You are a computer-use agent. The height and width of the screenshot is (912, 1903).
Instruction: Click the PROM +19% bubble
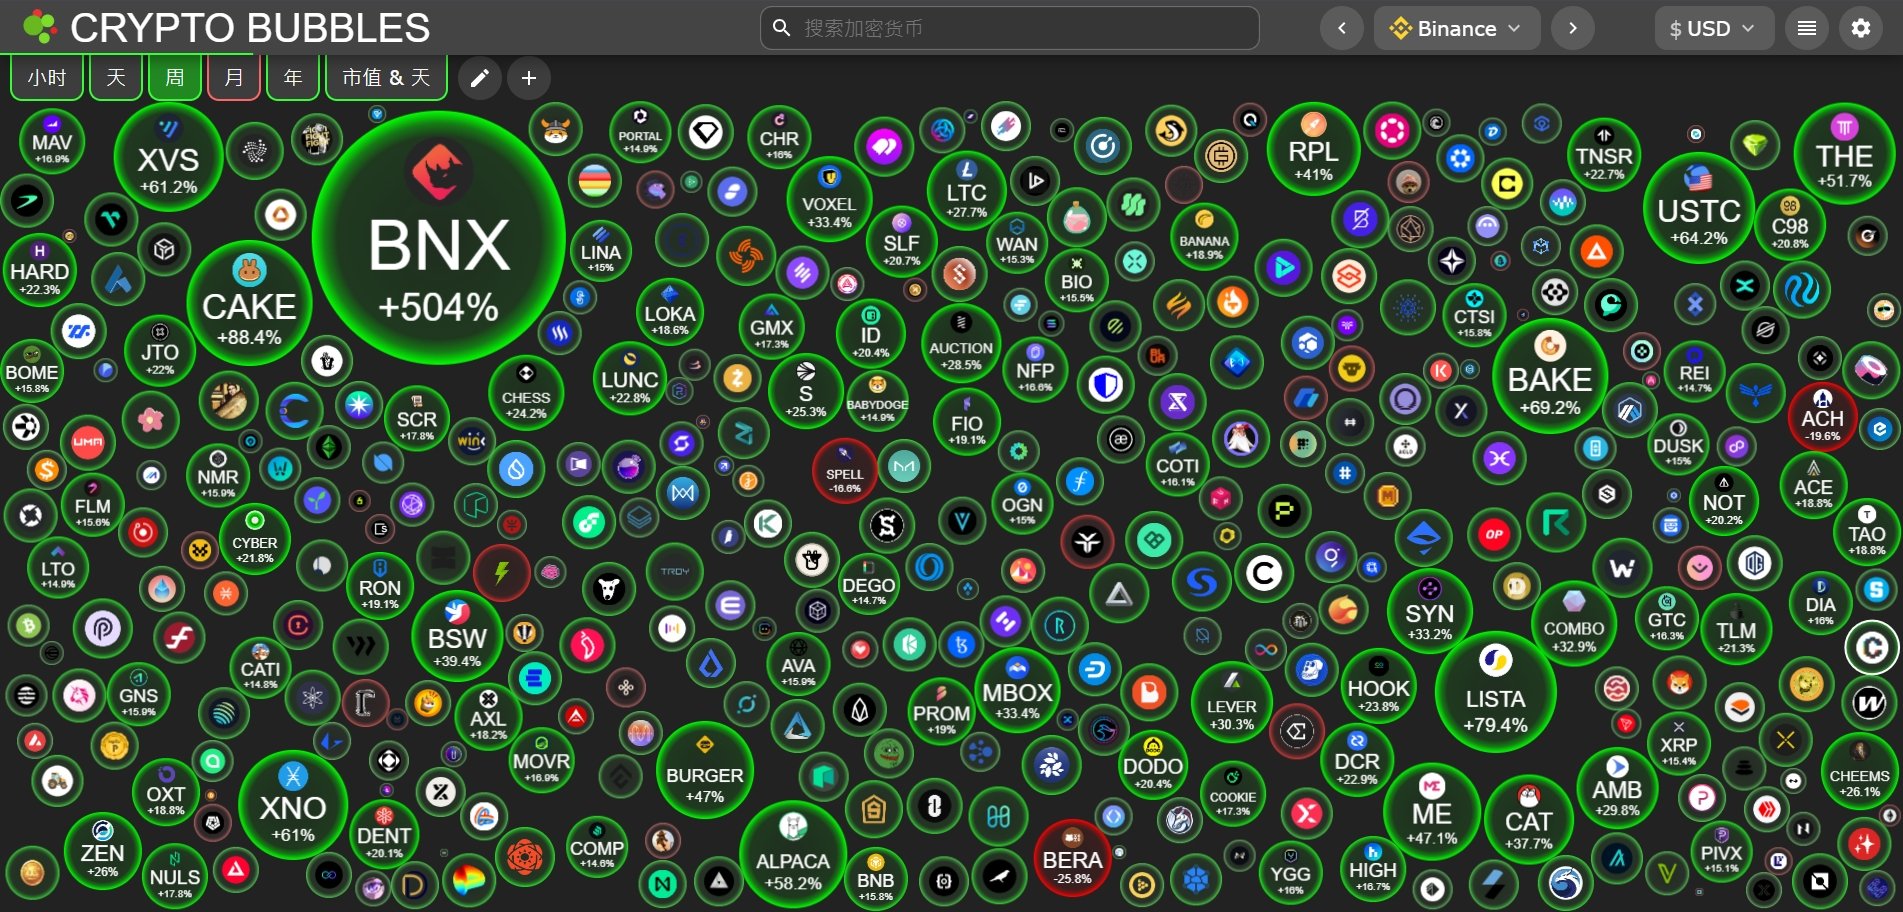click(942, 710)
